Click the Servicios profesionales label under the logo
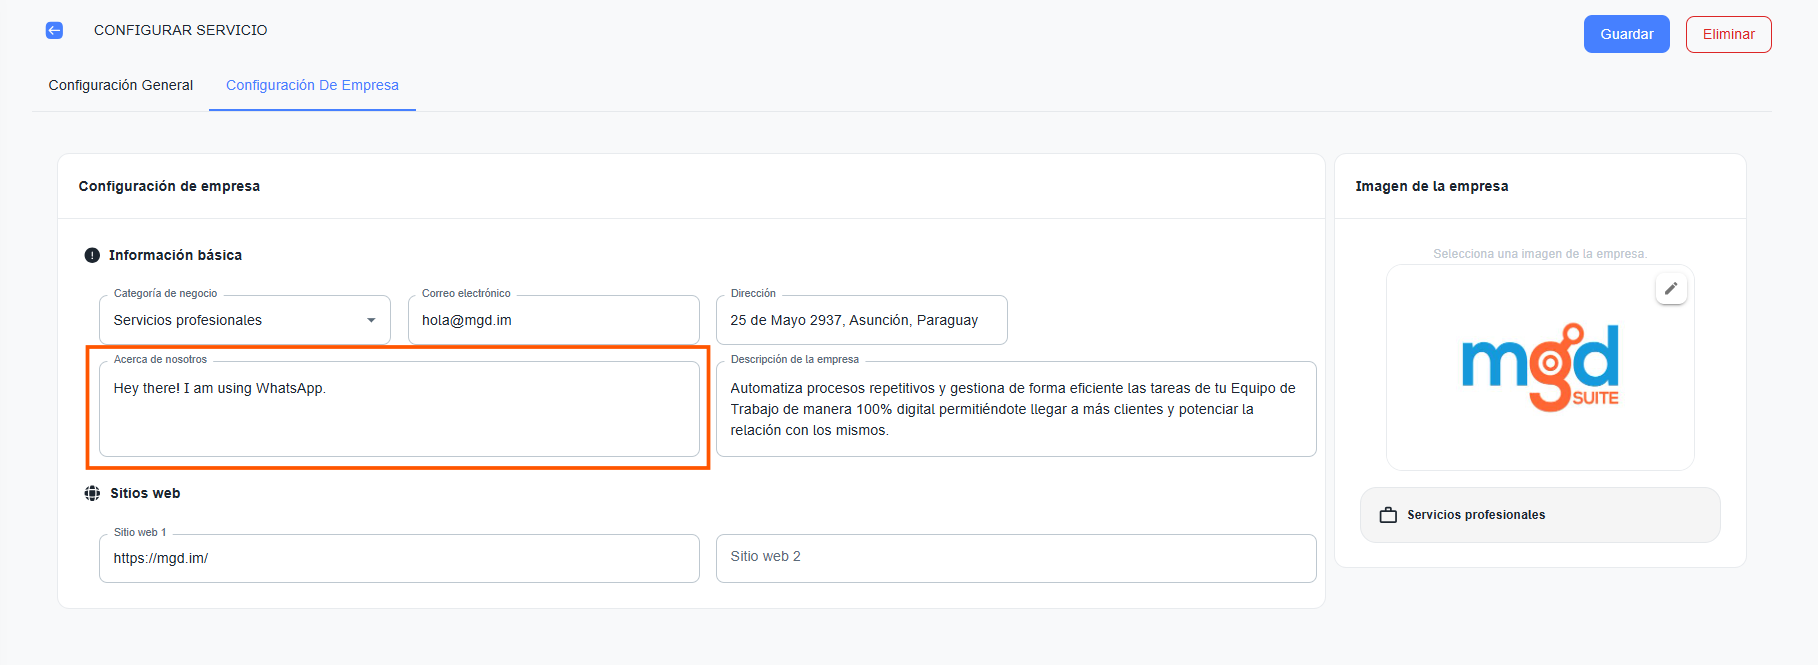Viewport: 1818px width, 665px height. pos(1475,515)
